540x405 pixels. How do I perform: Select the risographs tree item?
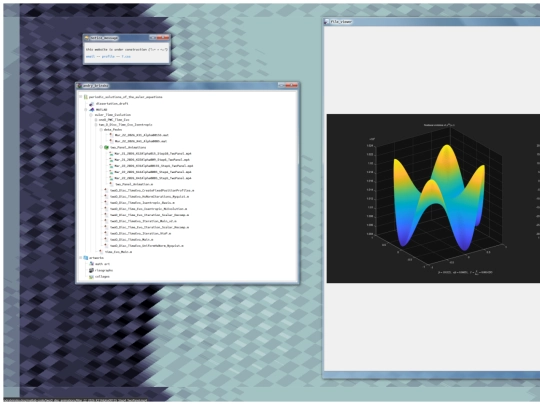point(104,270)
